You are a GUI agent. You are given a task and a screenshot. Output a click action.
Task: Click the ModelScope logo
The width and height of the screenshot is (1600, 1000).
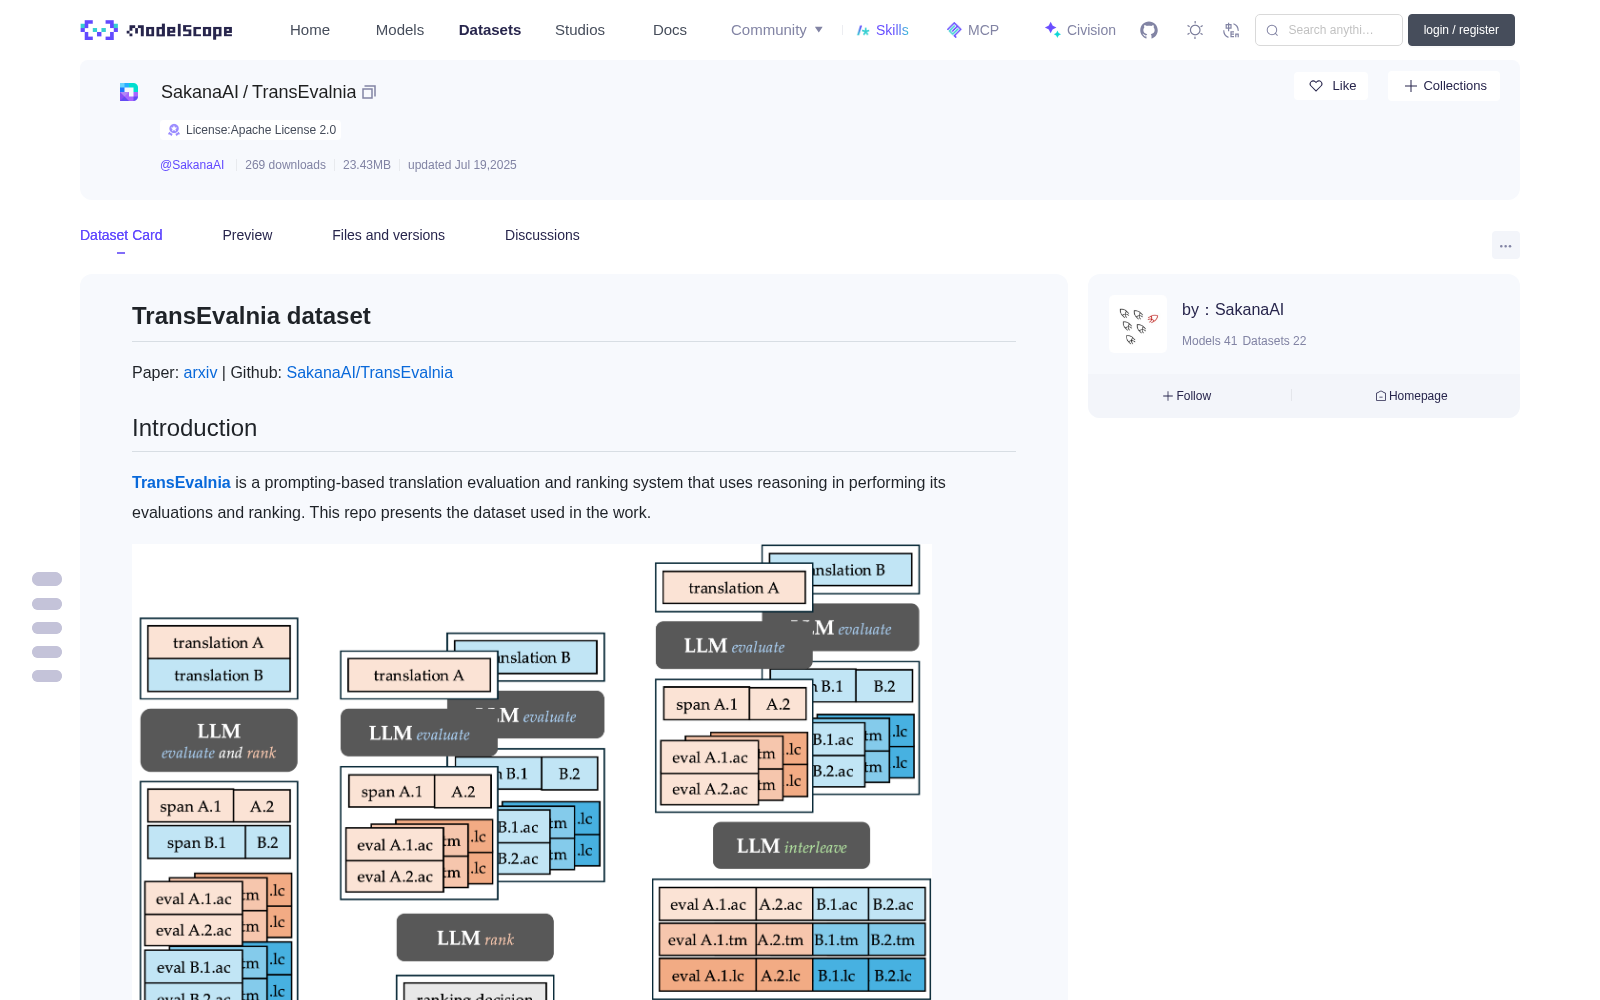156,30
